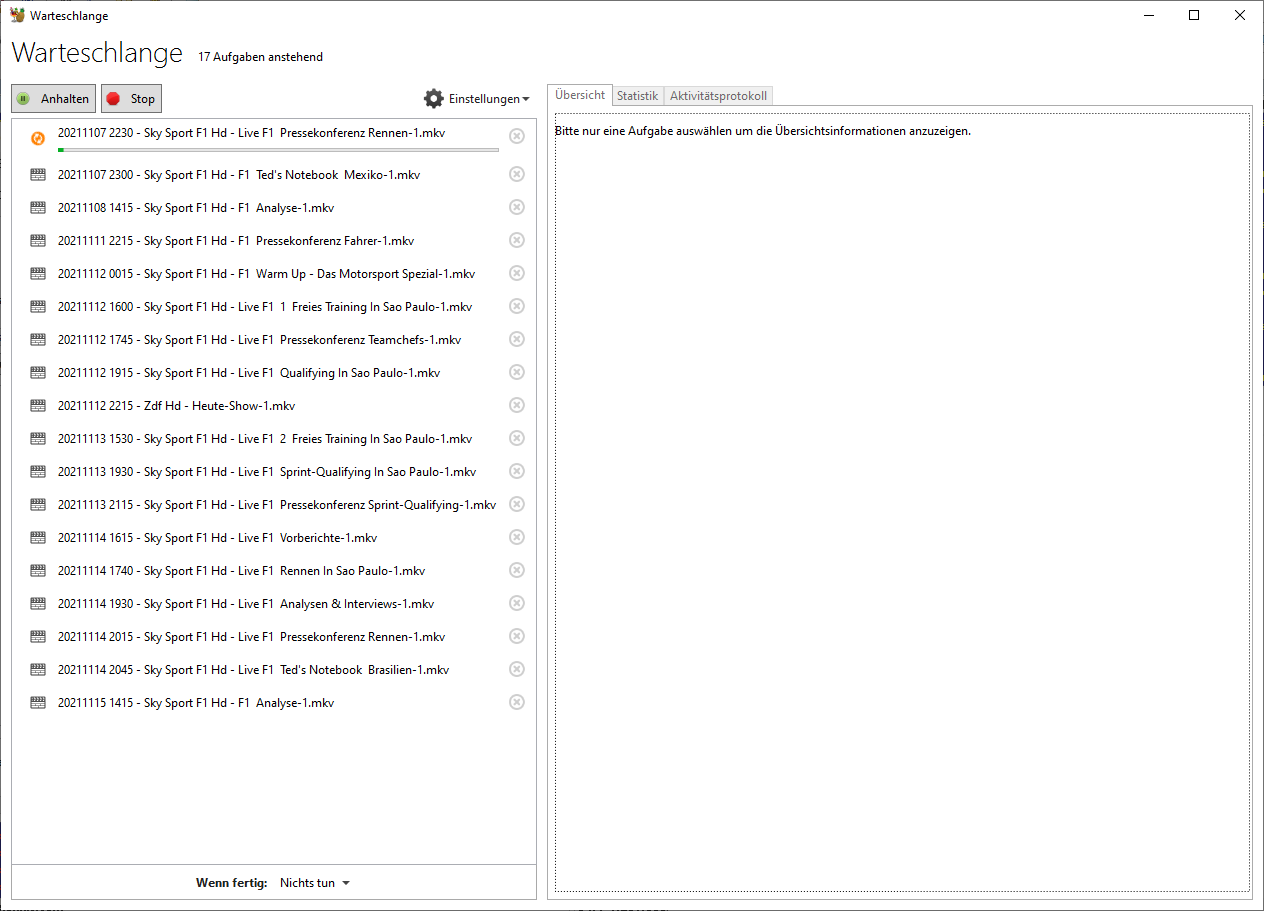Remove Ted's Notebook Mexiko via its cancel icon
Screen dimensions: 1264x911
(x=517, y=173)
